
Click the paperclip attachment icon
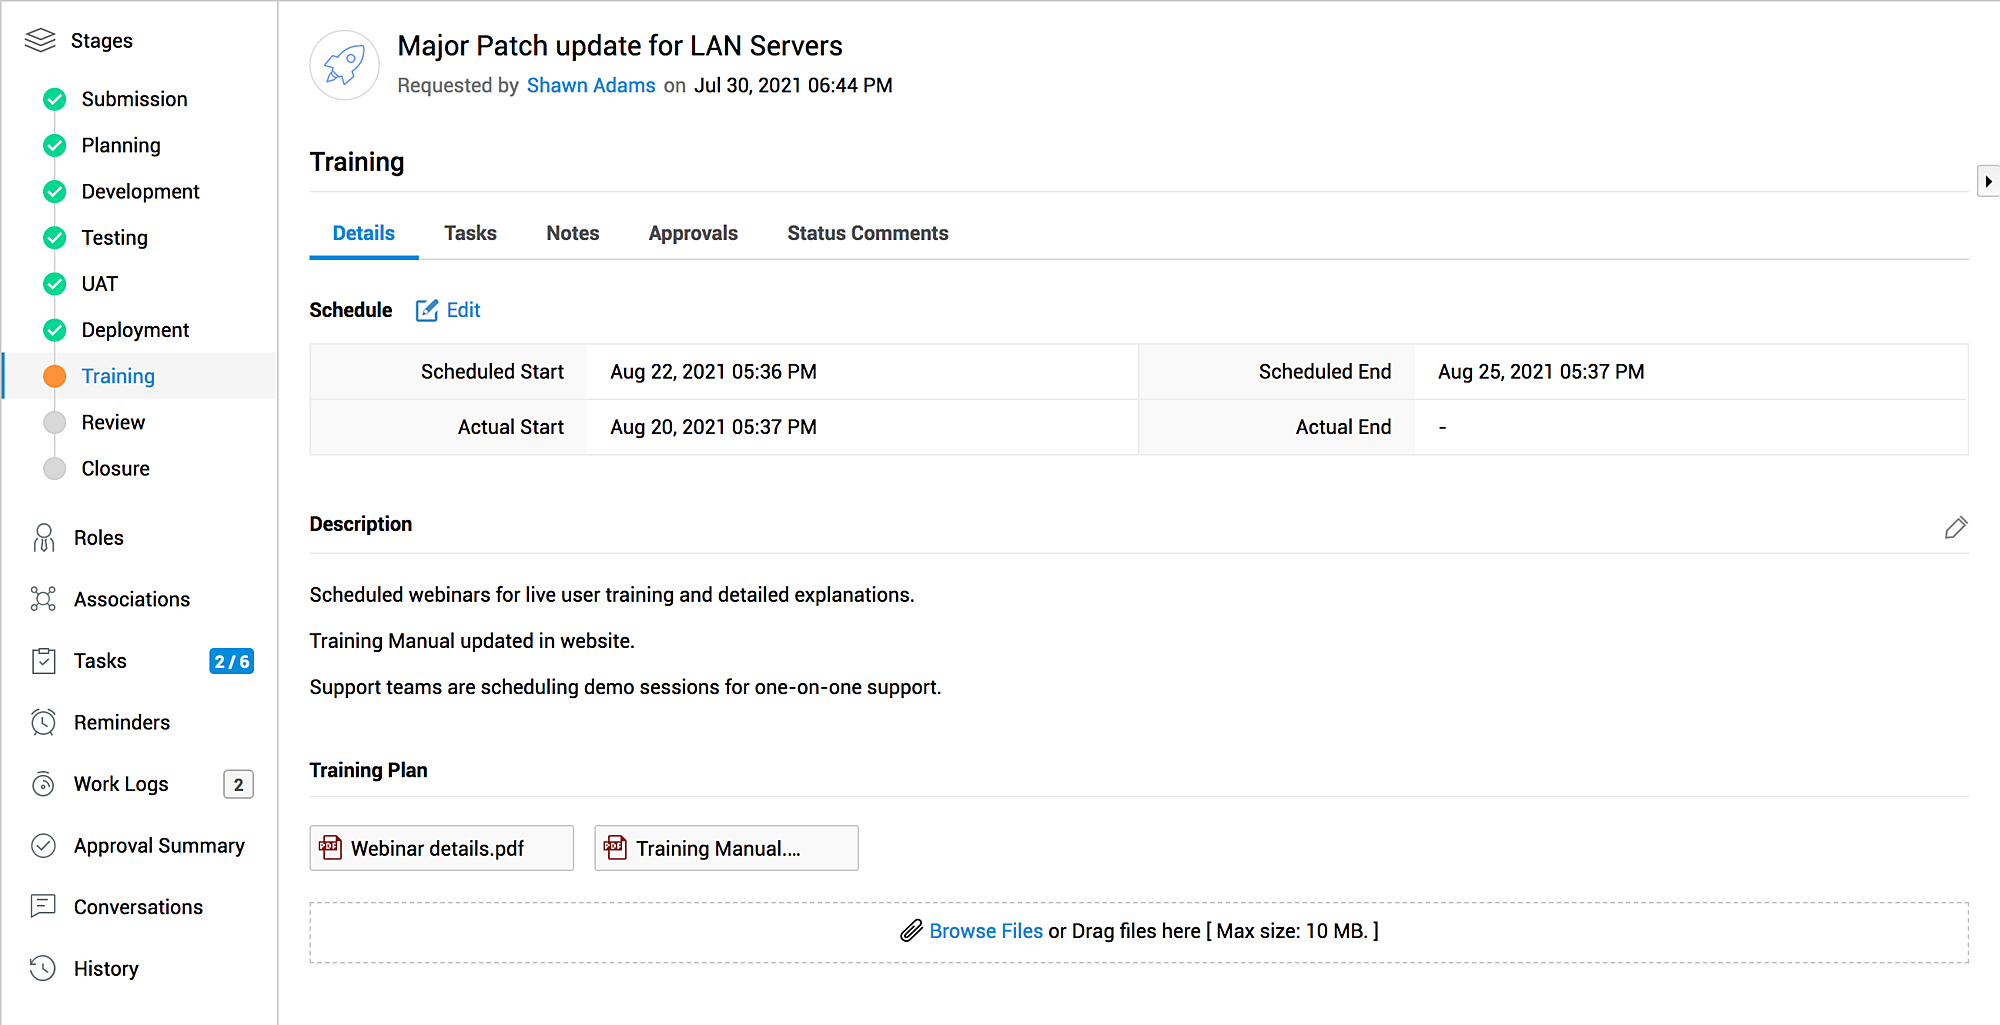[x=911, y=931]
